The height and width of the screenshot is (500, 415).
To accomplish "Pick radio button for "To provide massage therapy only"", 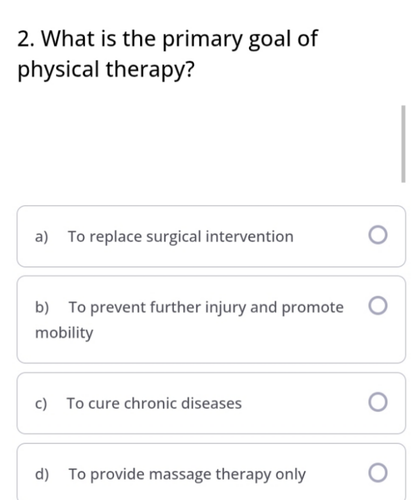I will tap(378, 472).
